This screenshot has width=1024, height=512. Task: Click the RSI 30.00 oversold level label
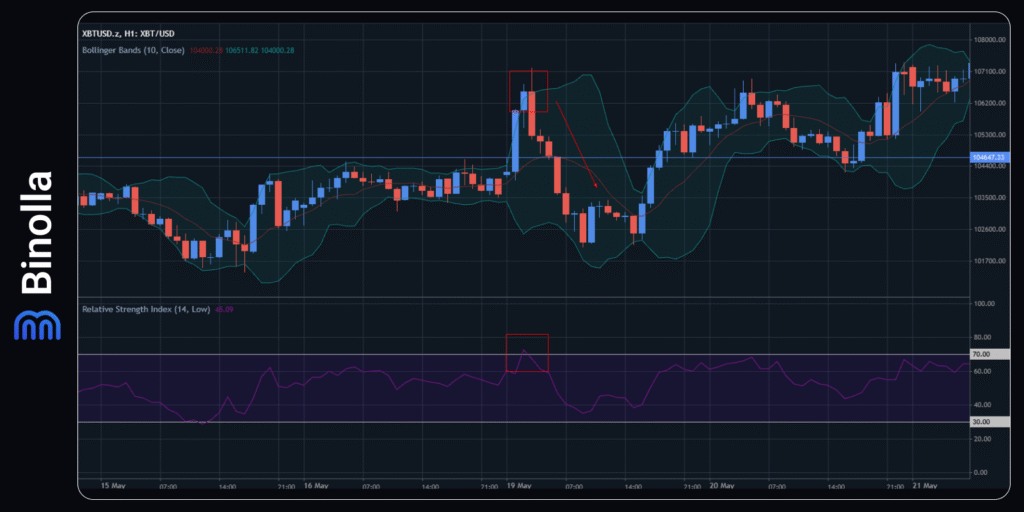pyautogui.click(x=980, y=422)
